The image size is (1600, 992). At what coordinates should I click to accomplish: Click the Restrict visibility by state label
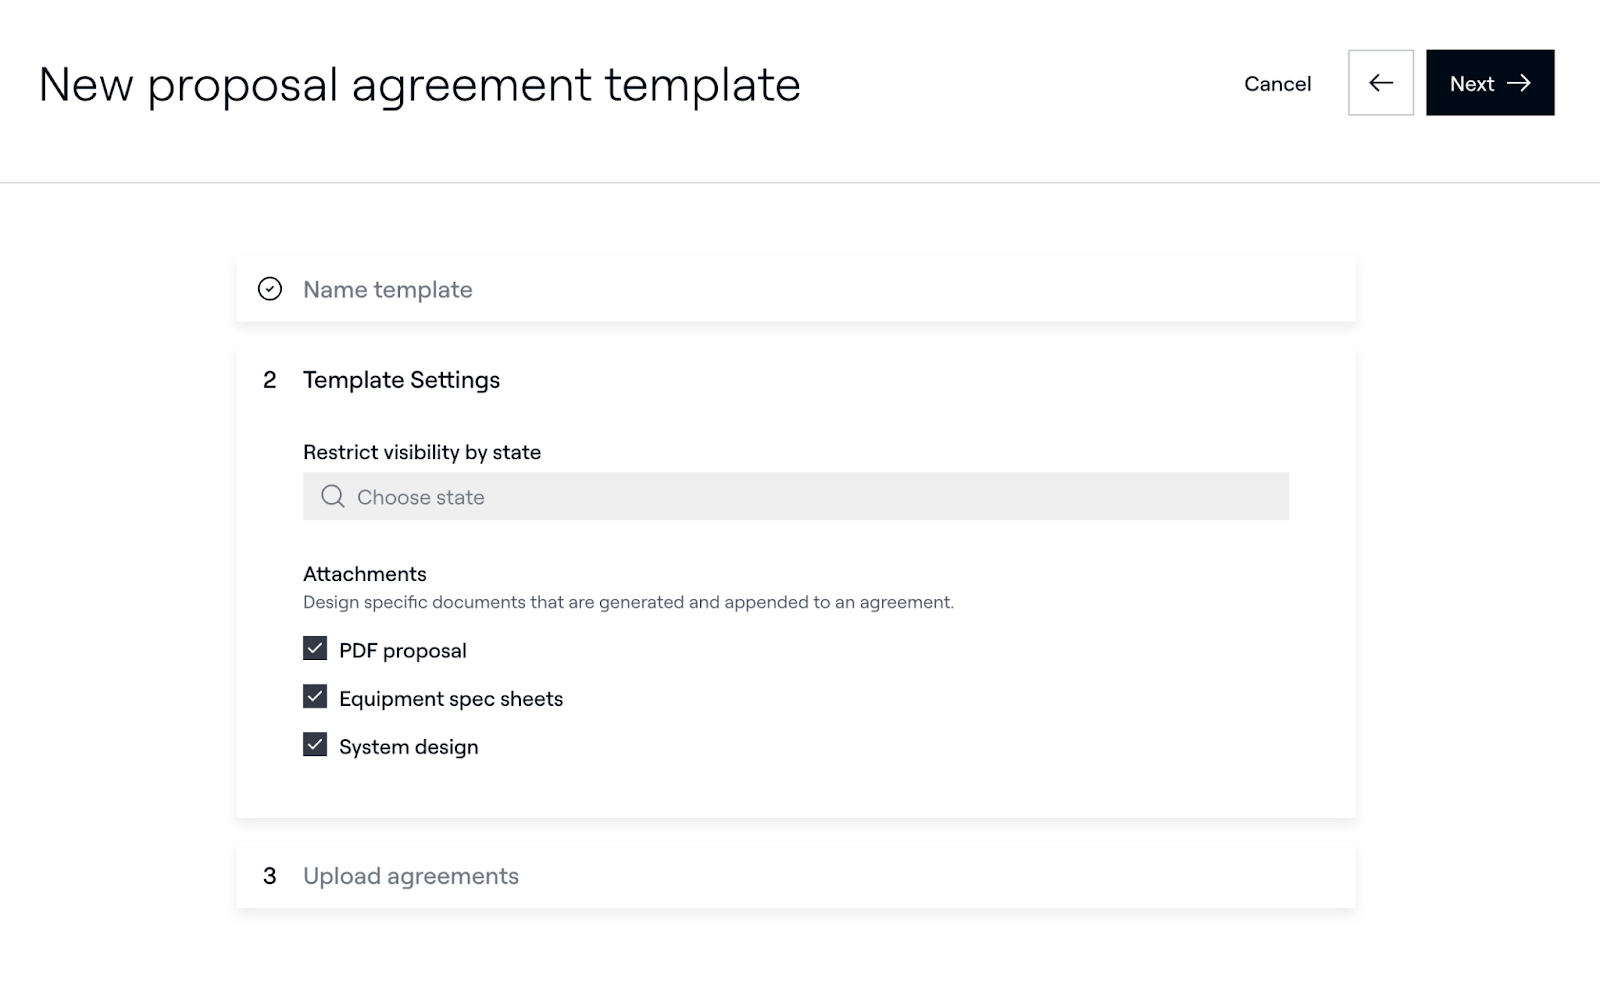click(x=422, y=452)
